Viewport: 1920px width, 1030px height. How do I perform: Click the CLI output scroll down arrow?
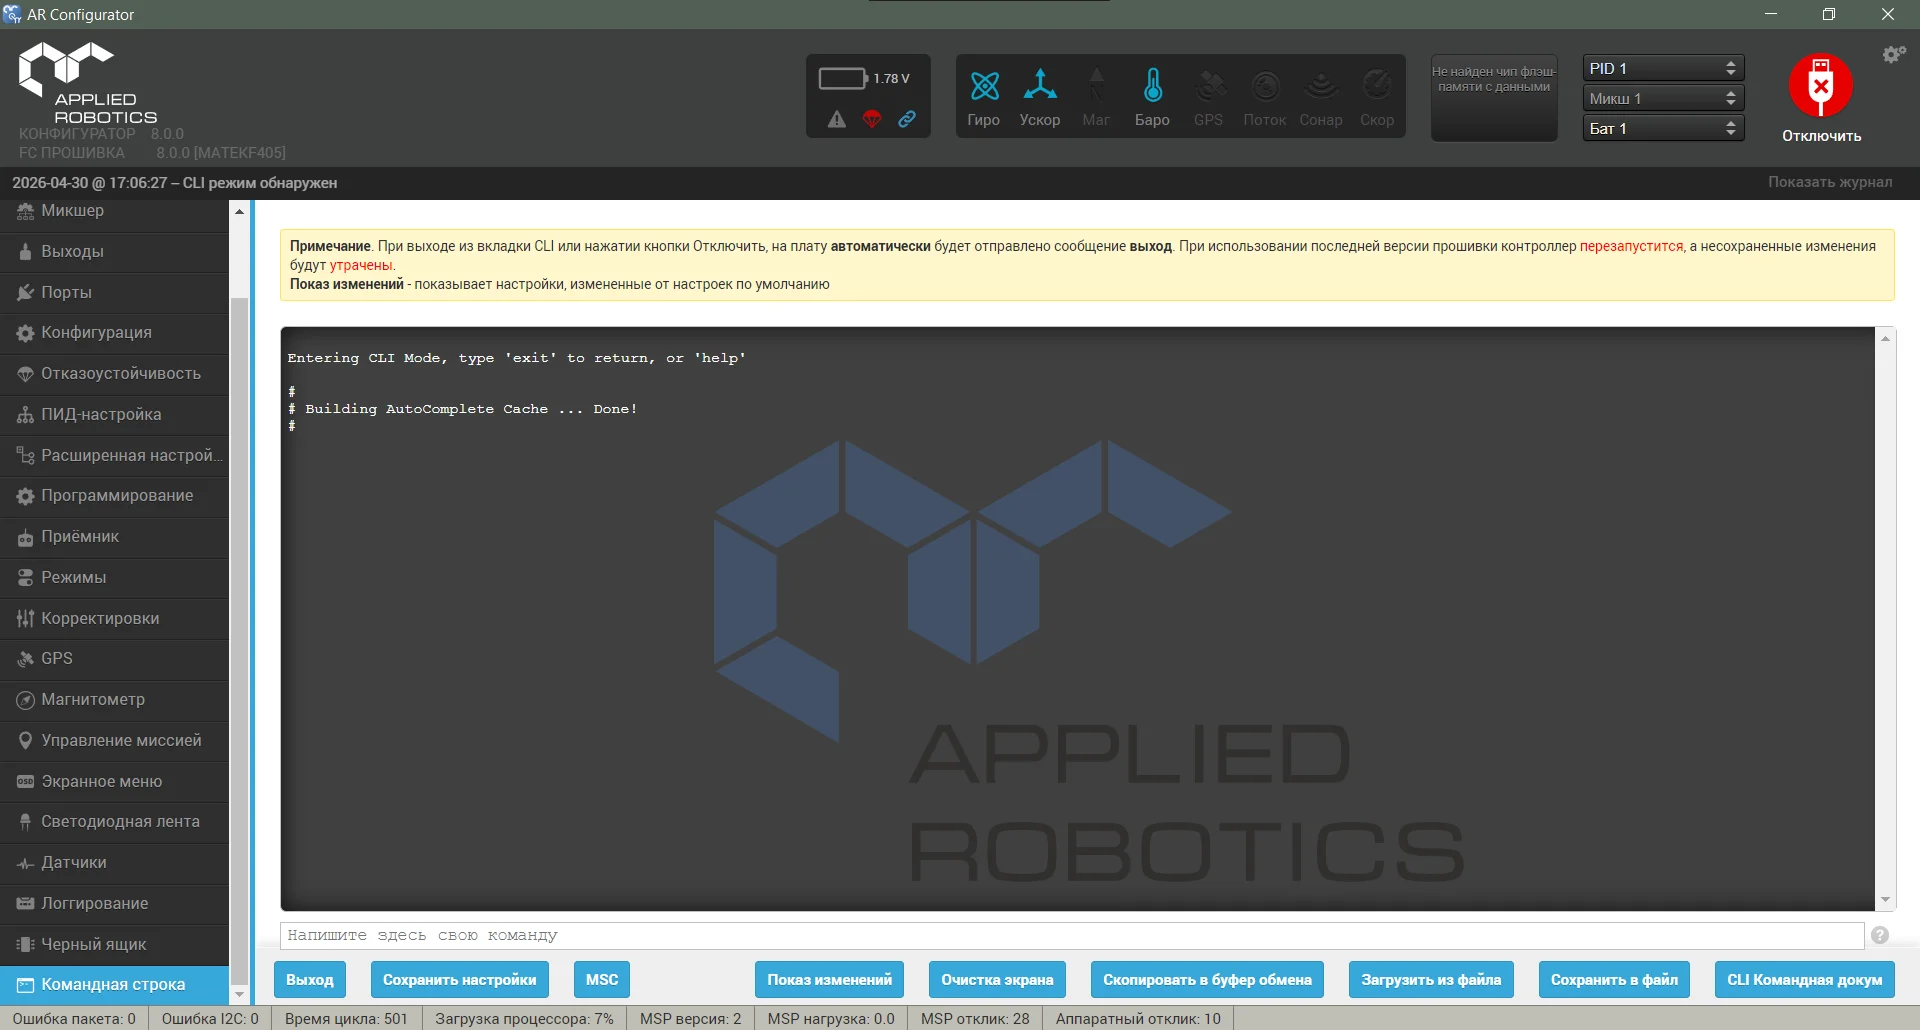tap(1885, 900)
